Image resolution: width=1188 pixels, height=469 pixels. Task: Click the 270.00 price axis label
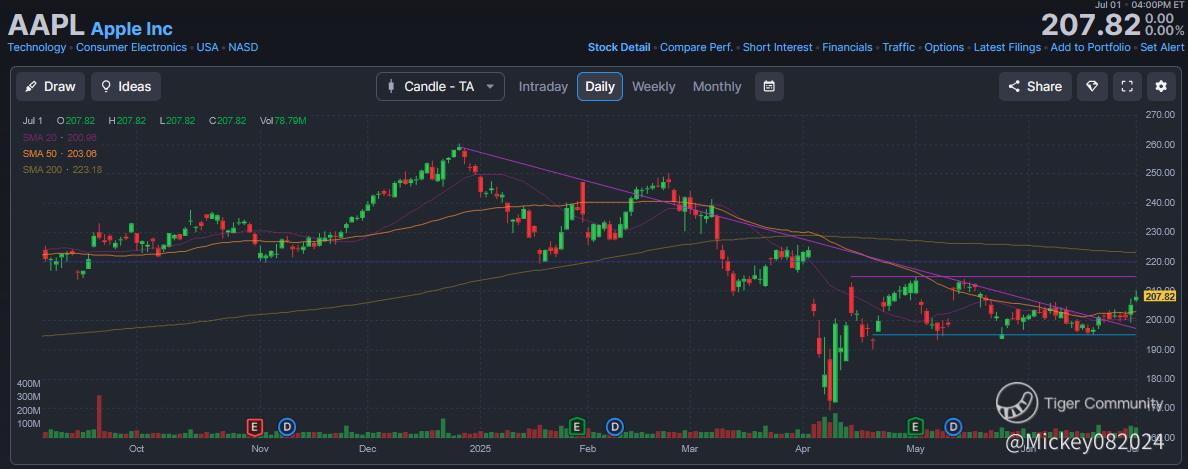(x=1160, y=114)
